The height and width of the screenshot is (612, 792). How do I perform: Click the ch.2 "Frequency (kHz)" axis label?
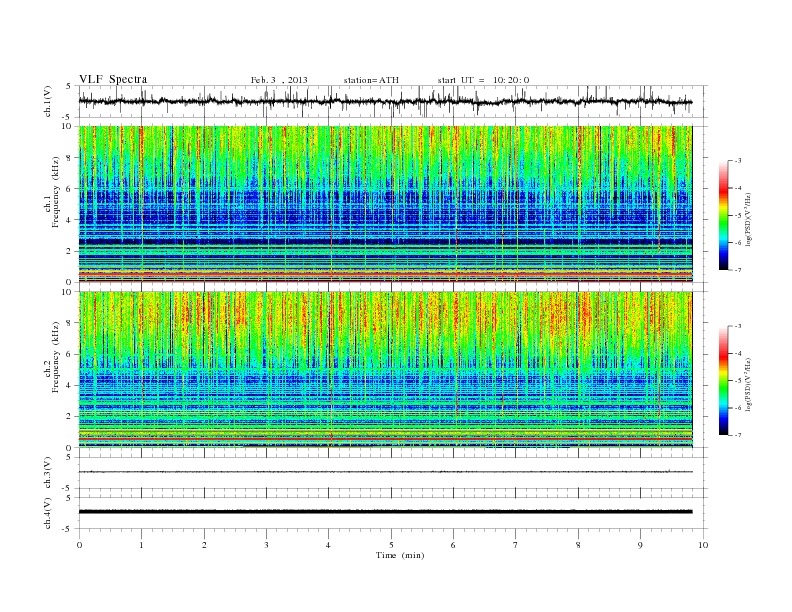click(55, 358)
